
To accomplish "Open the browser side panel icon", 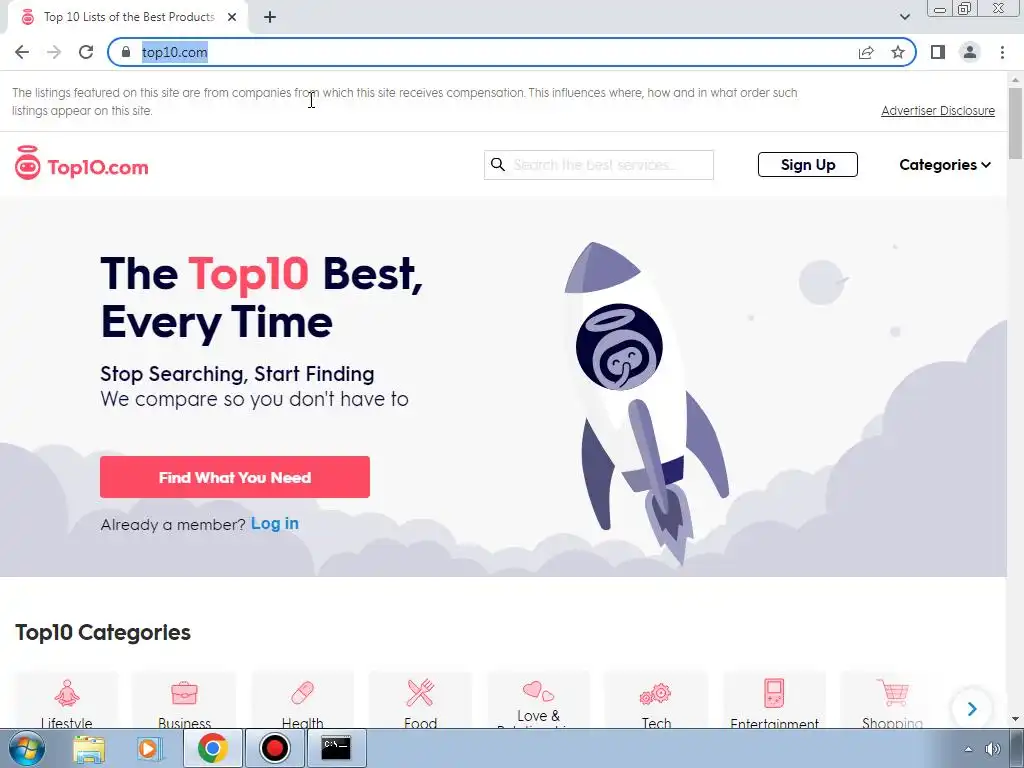I will coord(938,52).
